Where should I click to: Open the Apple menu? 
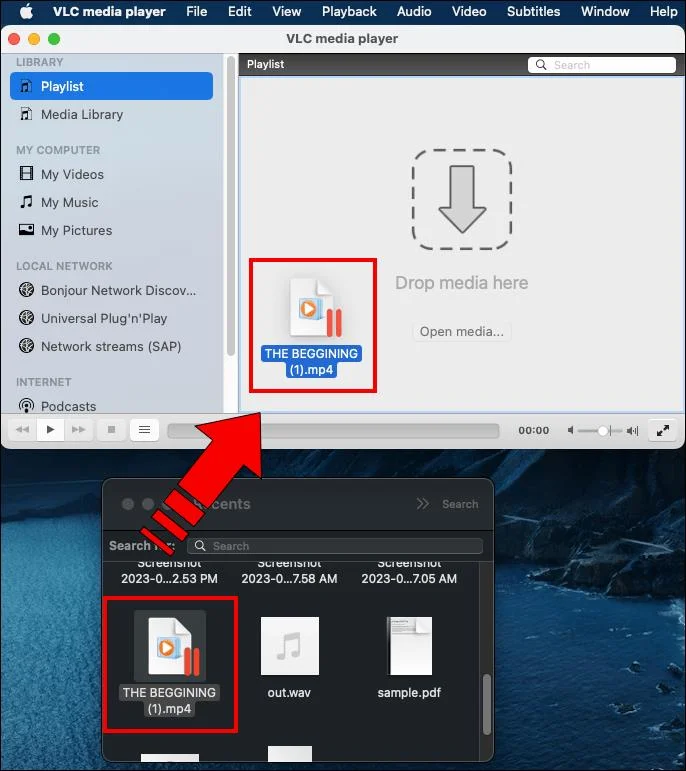pyautogui.click(x=27, y=11)
